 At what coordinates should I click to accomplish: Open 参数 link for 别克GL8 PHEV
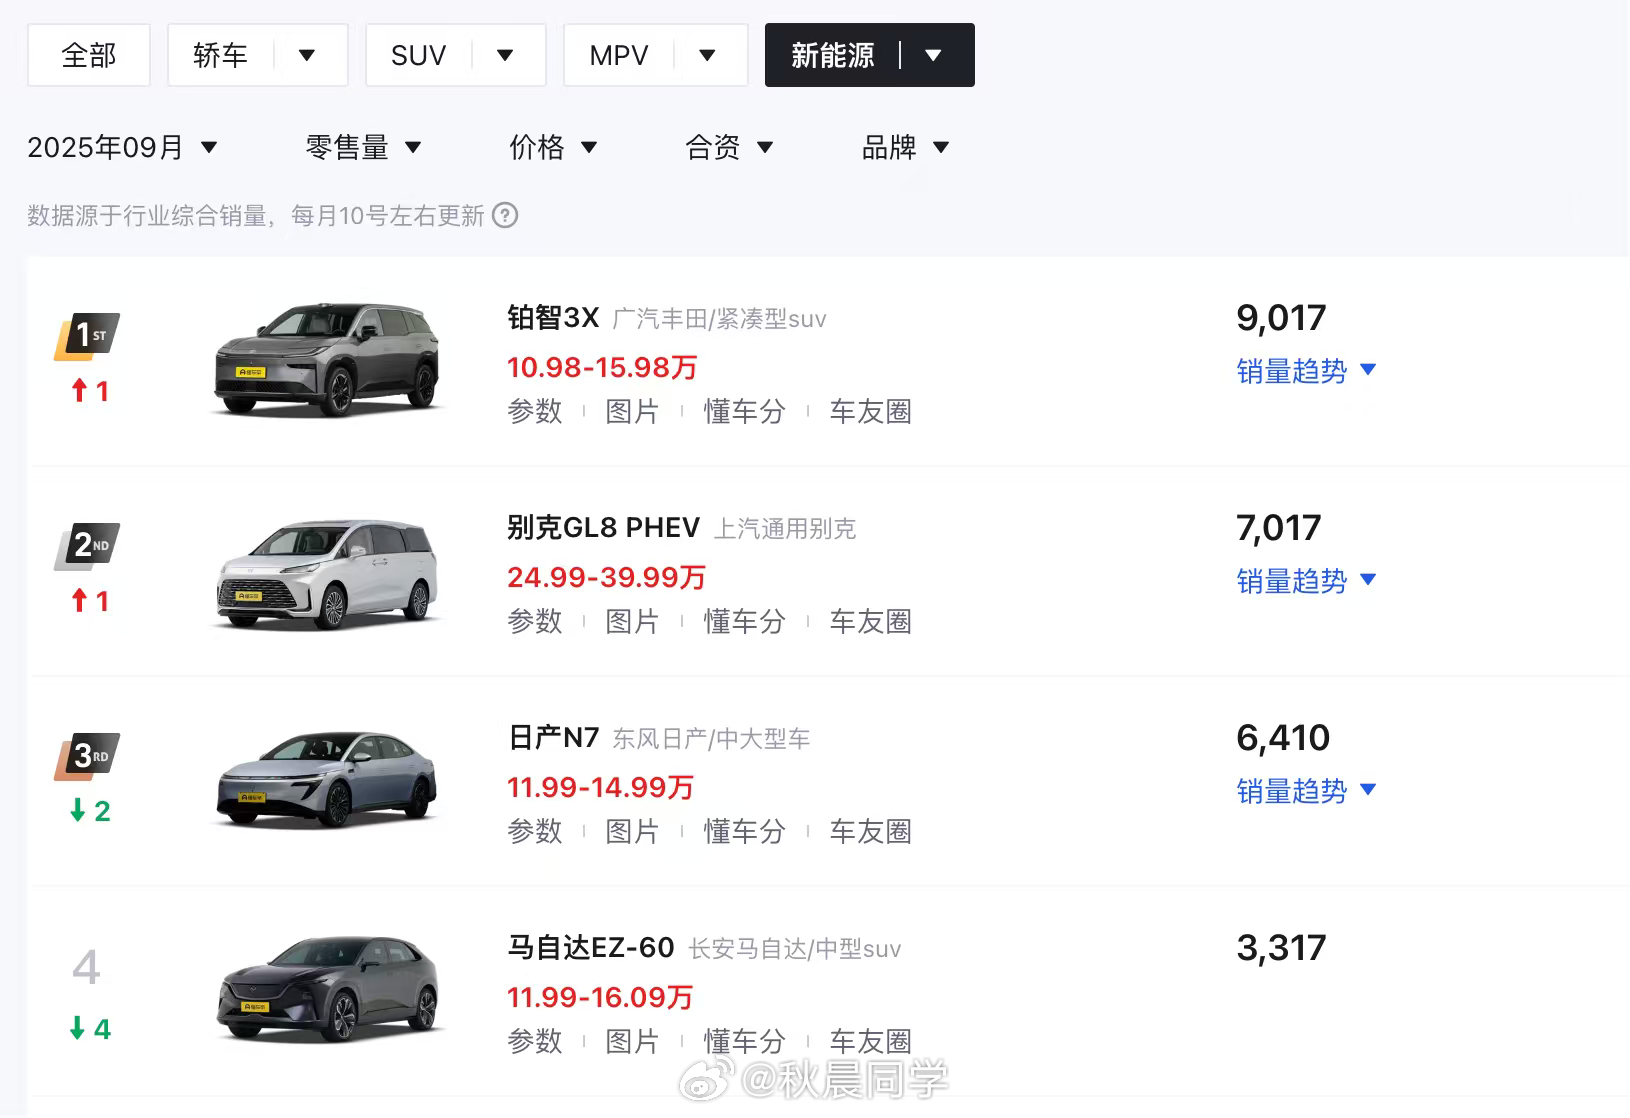coord(535,621)
